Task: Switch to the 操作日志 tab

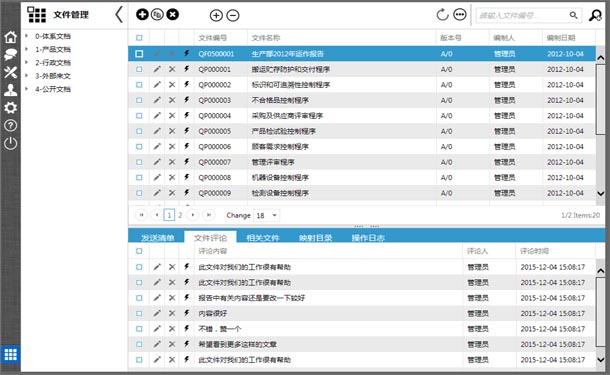Action: (x=368, y=238)
